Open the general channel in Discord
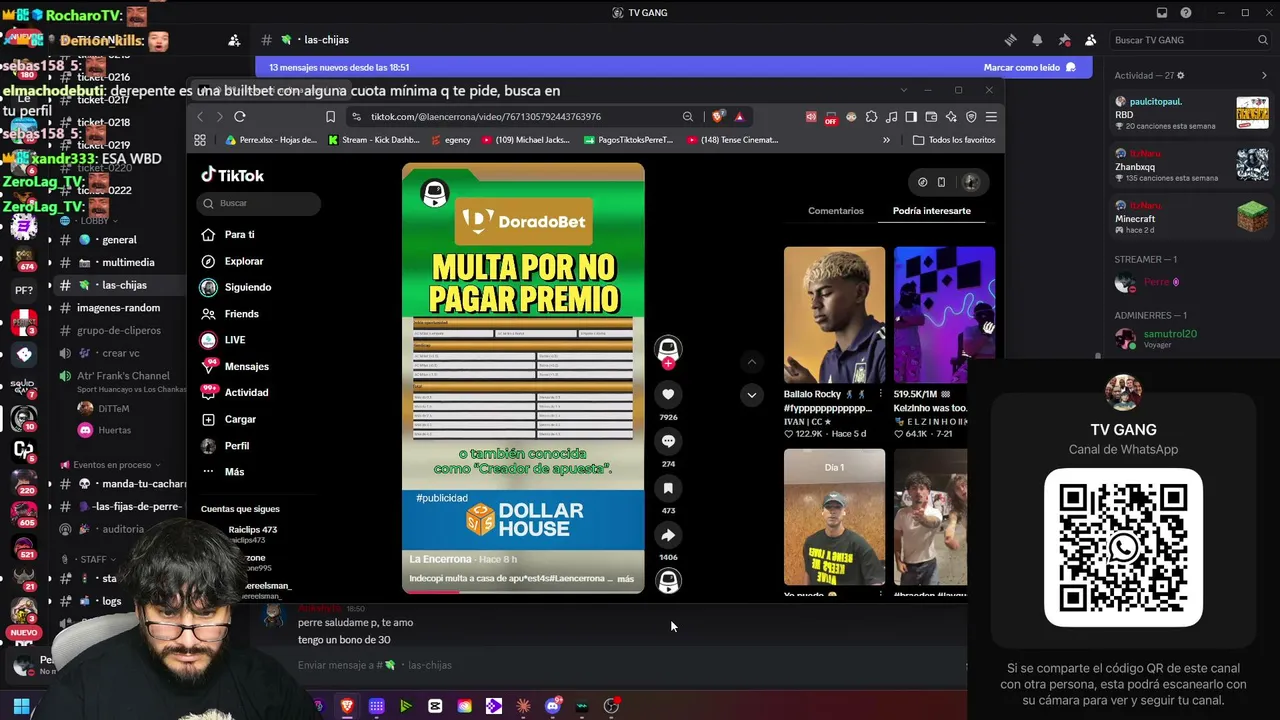The height and width of the screenshot is (720, 1280). 120,240
